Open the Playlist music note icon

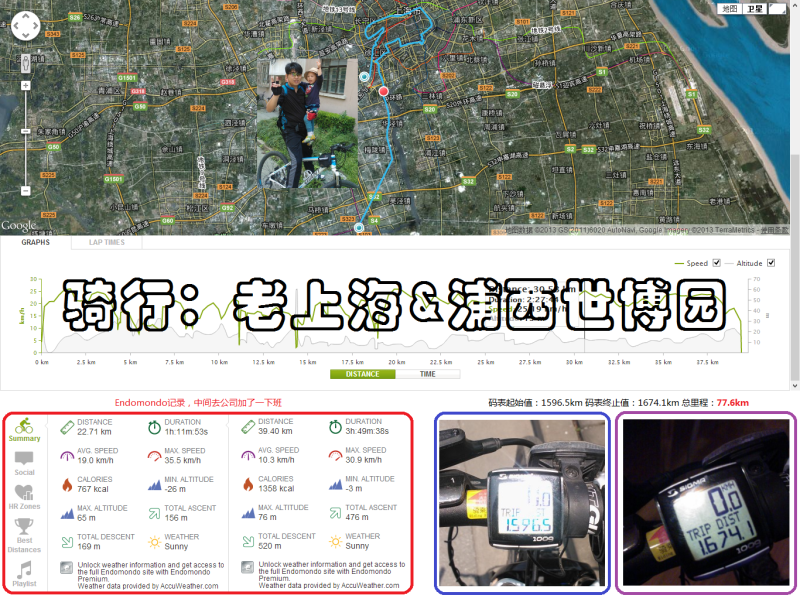click(x=24, y=570)
